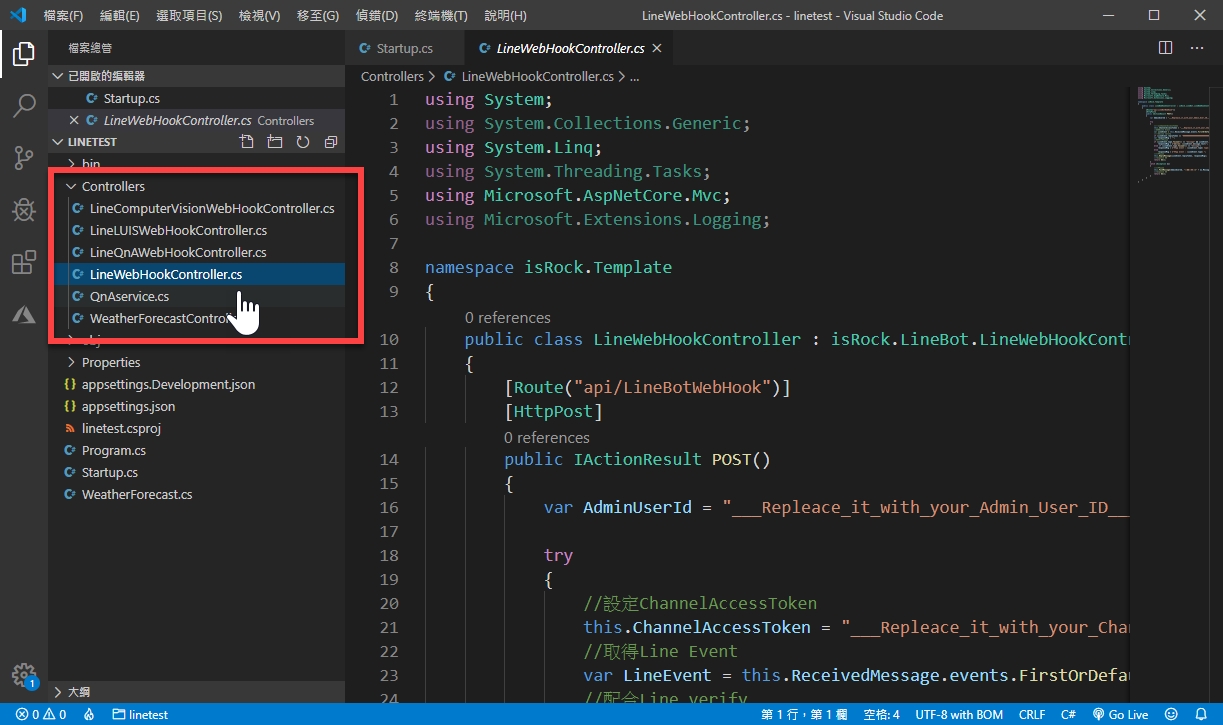The image size is (1223, 725).
Task: Open the notifications bell in status bar
Action: [1201, 715]
